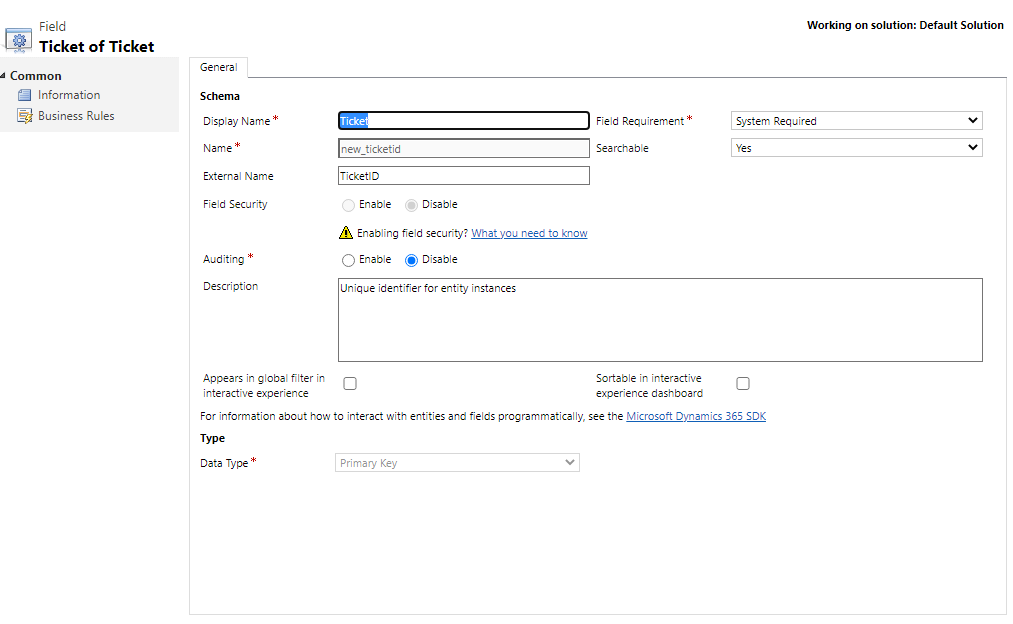The image size is (1013, 624).
Task: Open the Data Type dropdown
Action: click(457, 463)
